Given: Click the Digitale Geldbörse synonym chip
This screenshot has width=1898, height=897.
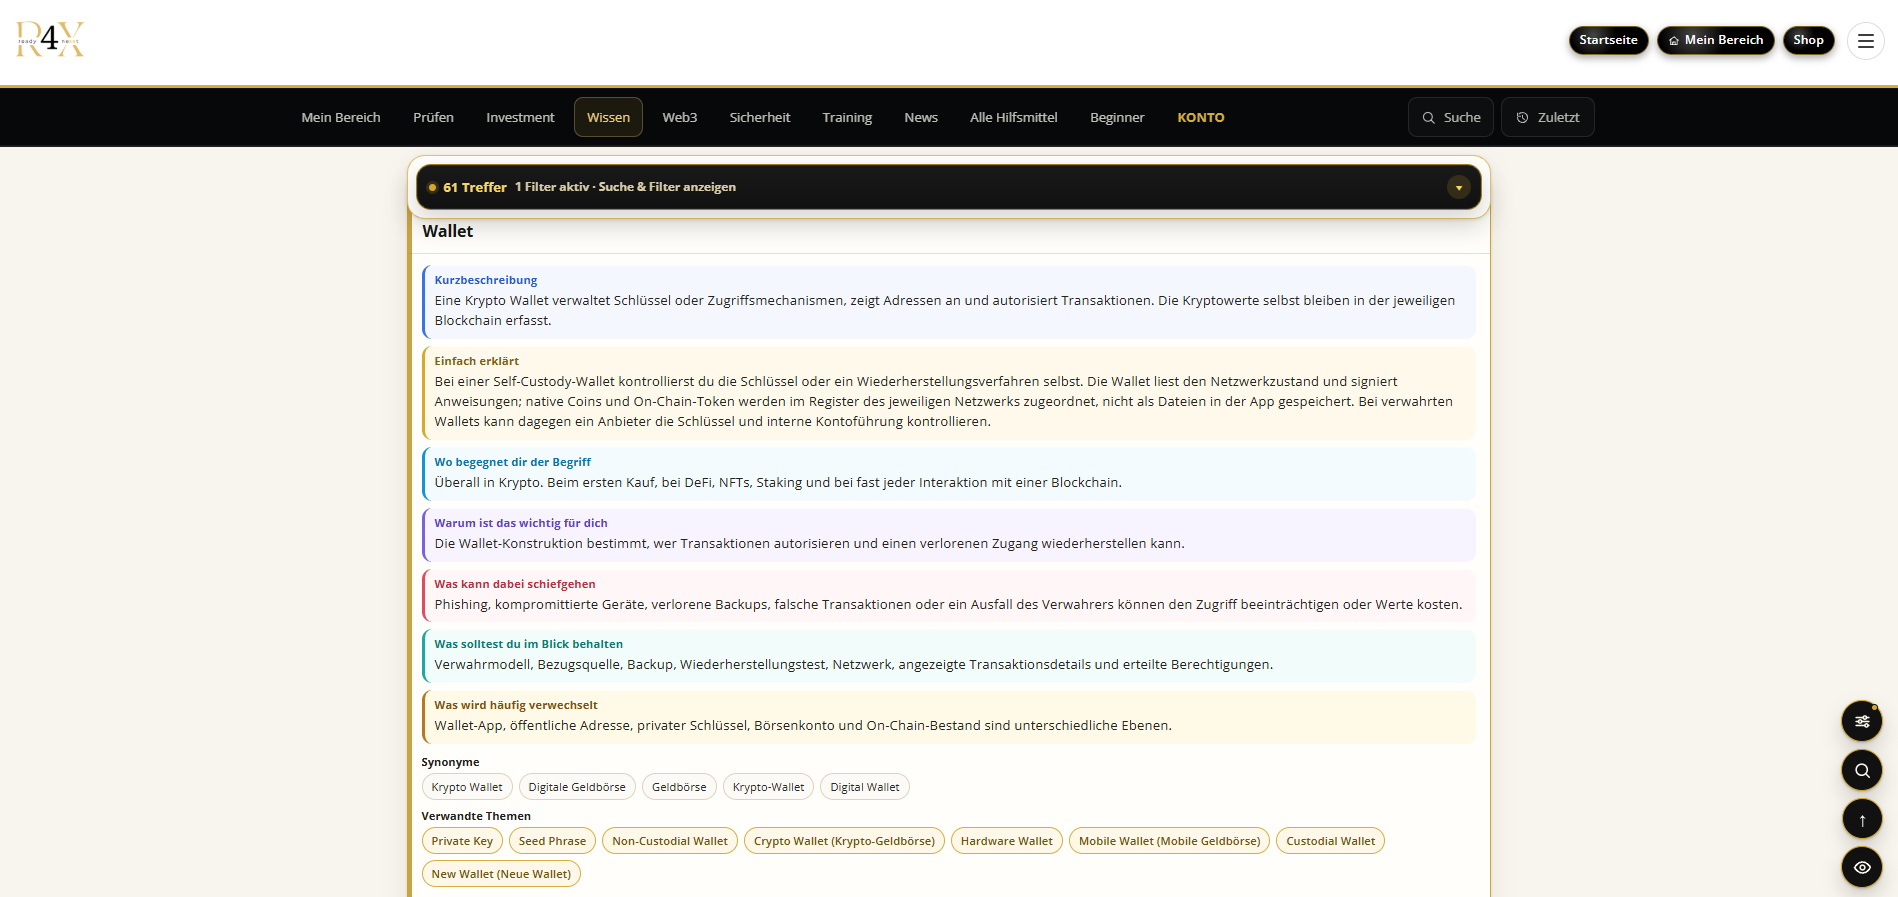Looking at the screenshot, I should click(577, 787).
